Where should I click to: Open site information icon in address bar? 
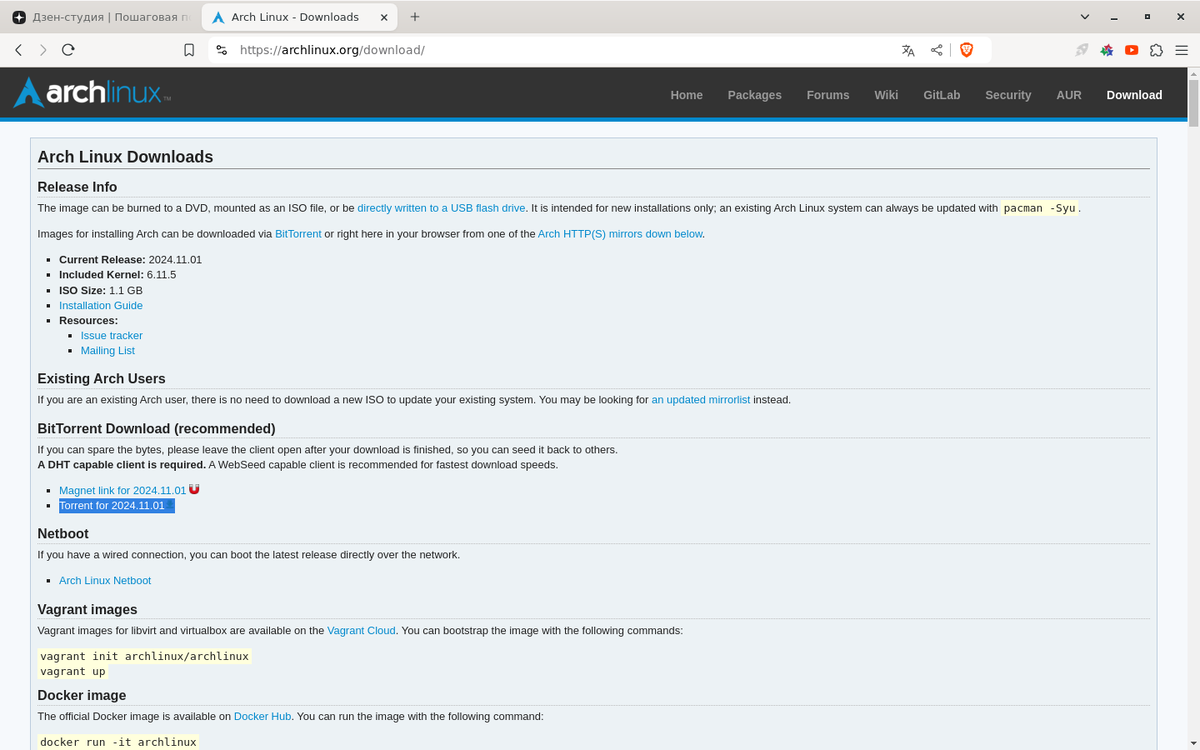[x=222, y=50]
